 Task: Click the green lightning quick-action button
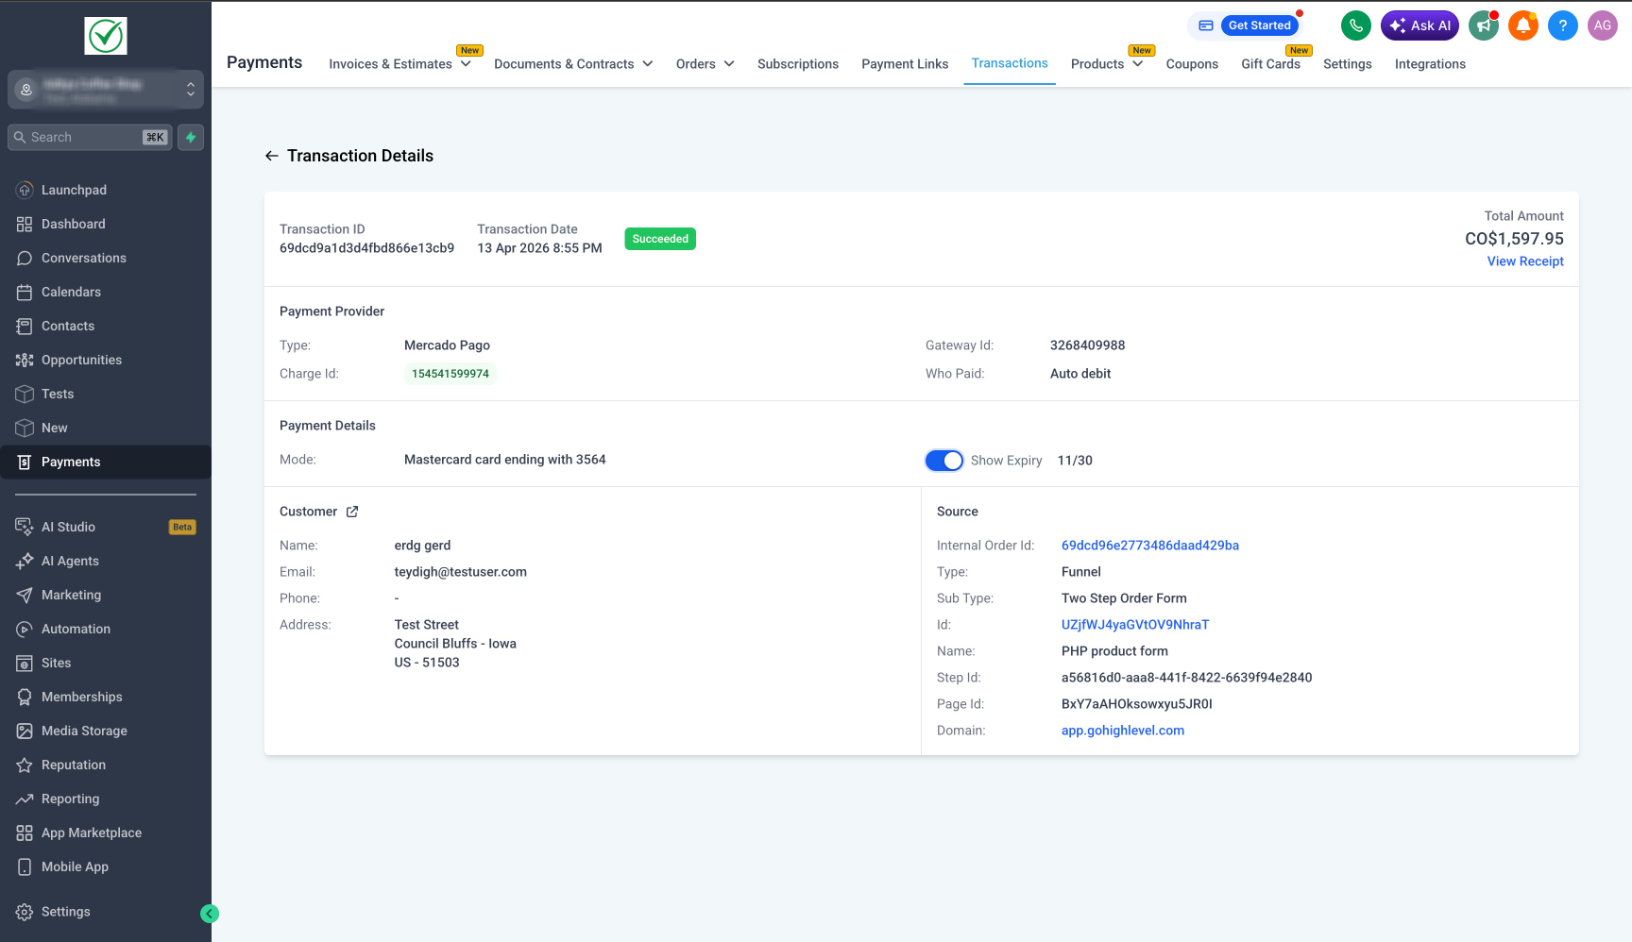click(x=191, y=137)
